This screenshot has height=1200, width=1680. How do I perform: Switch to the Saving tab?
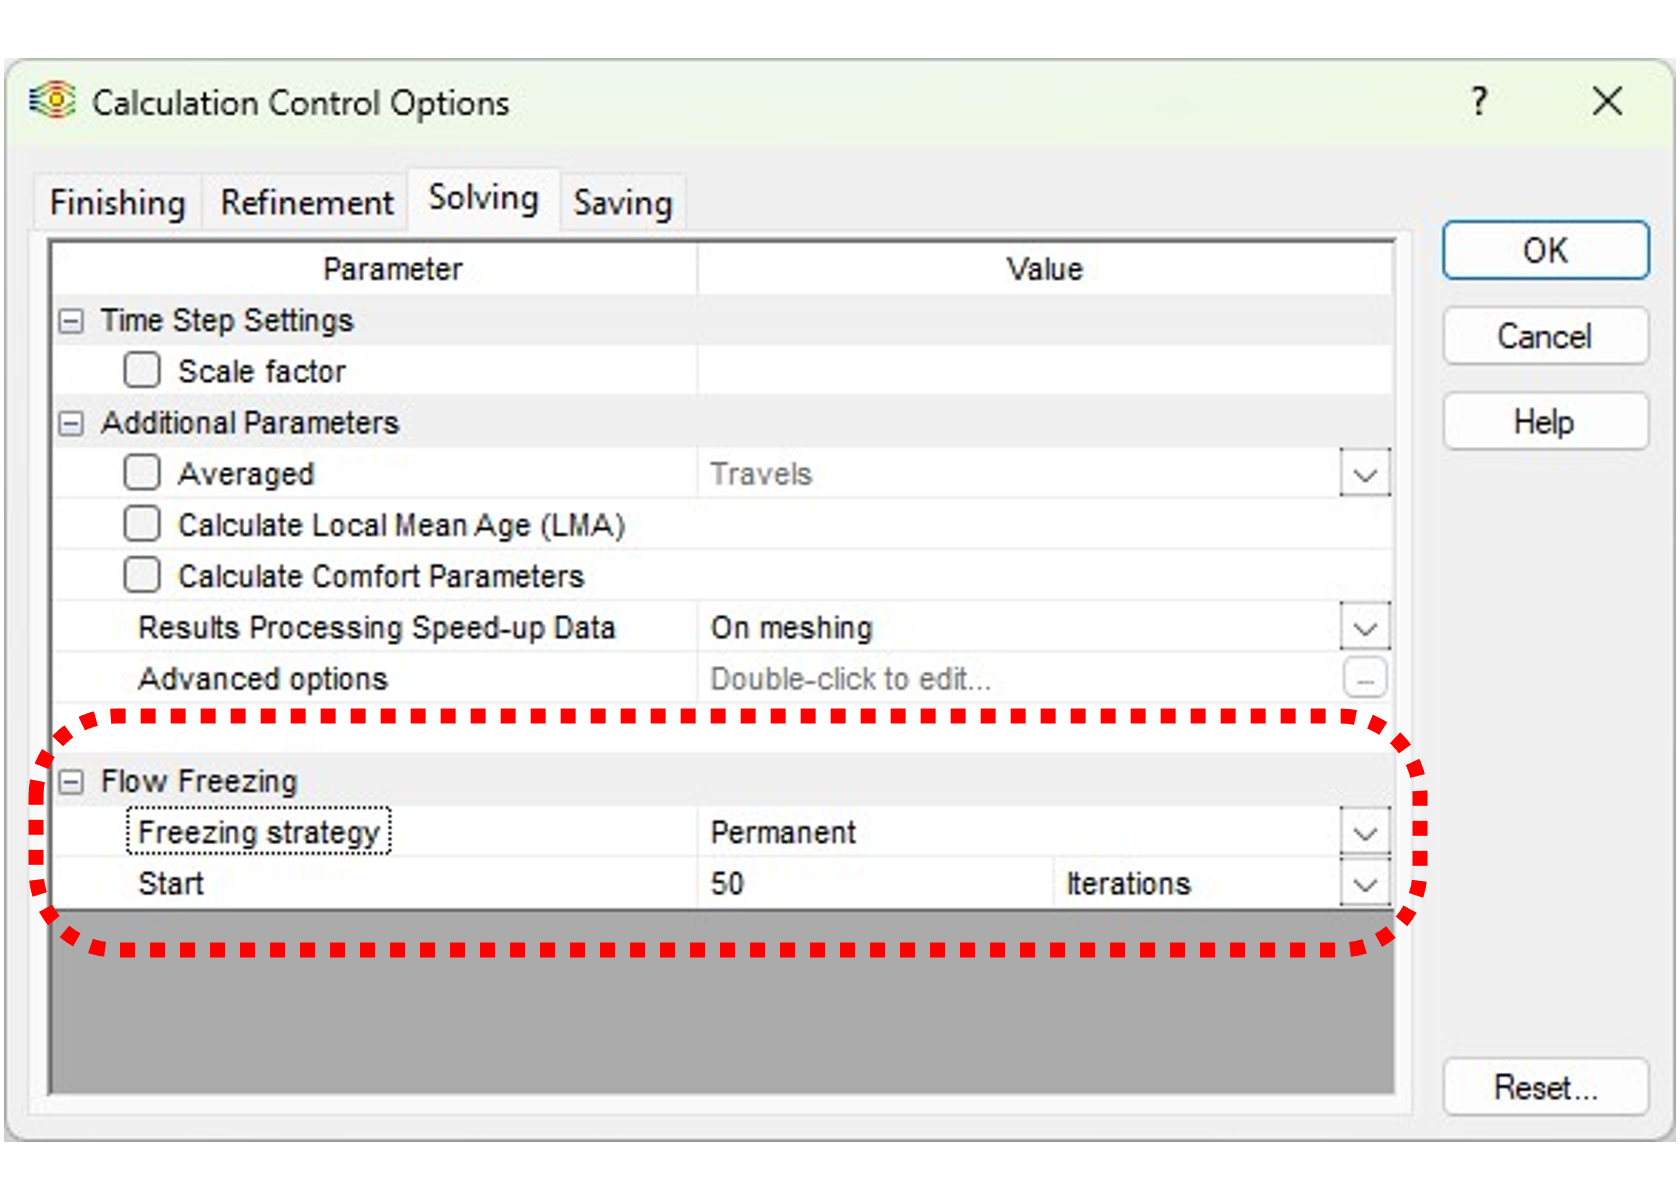point(622,203)
